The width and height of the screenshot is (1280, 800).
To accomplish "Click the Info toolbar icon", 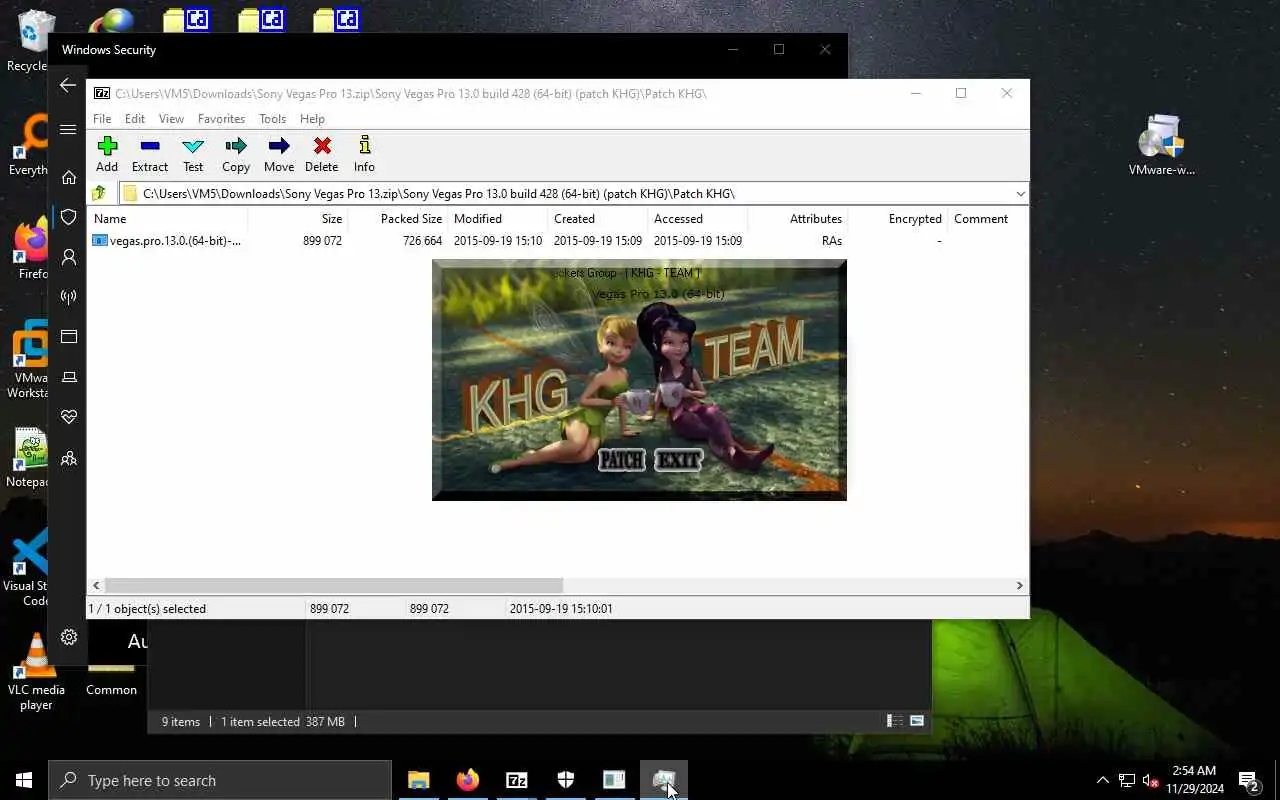I will coord(364,154).
